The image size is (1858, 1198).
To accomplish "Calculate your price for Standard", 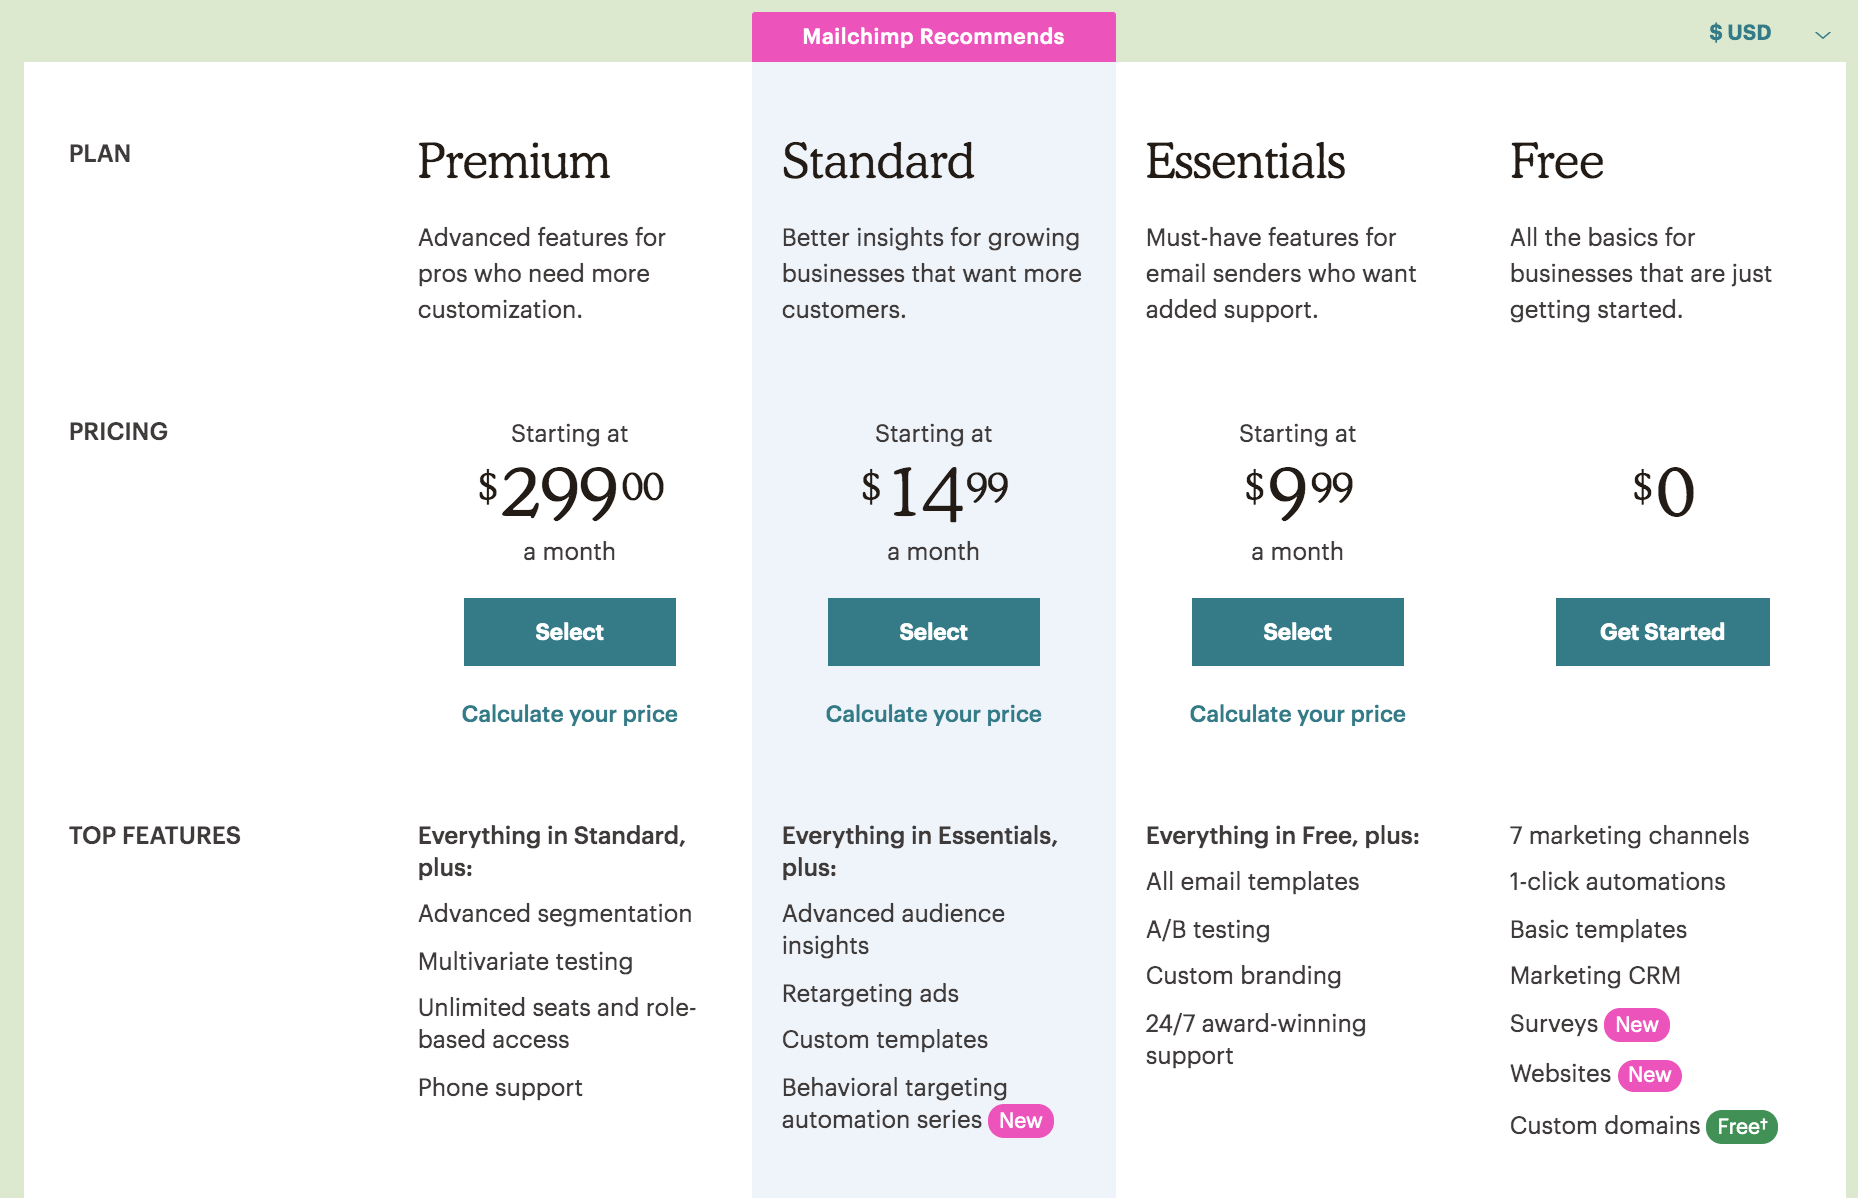I will click(934, 714).
